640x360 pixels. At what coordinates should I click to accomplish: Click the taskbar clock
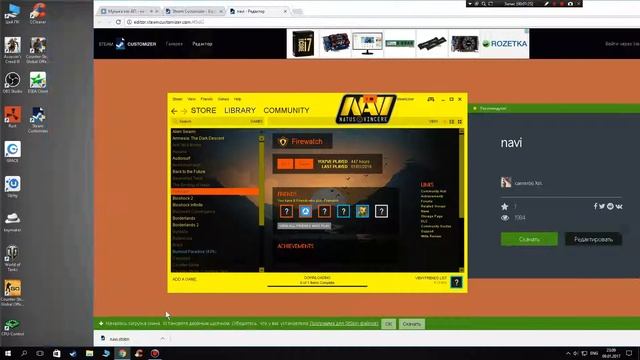[x=611, y=353]
